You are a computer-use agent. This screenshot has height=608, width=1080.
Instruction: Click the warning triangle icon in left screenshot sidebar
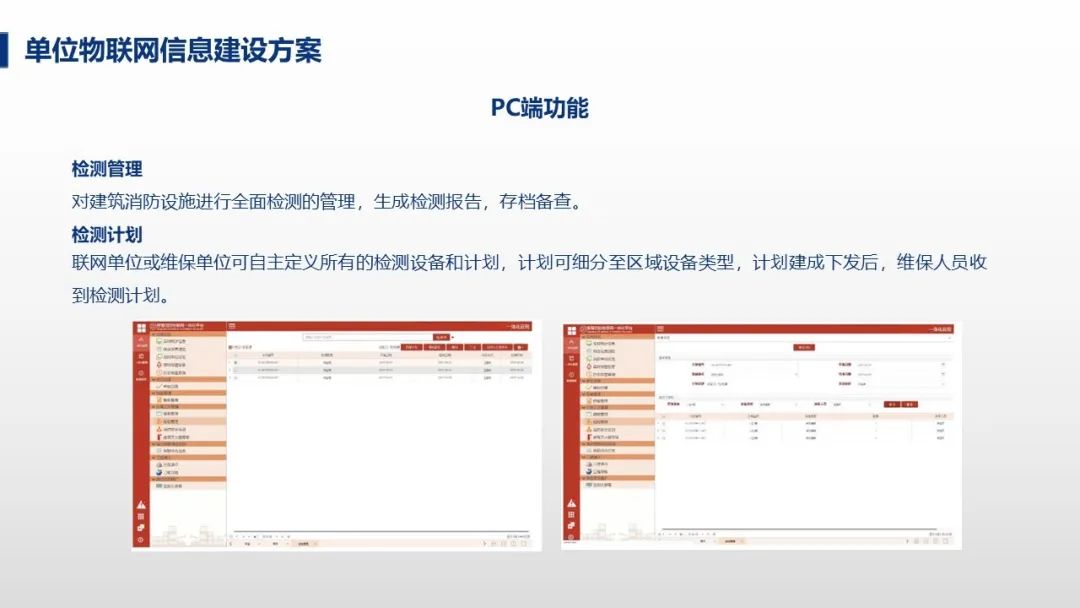click(x=141, y=505)
